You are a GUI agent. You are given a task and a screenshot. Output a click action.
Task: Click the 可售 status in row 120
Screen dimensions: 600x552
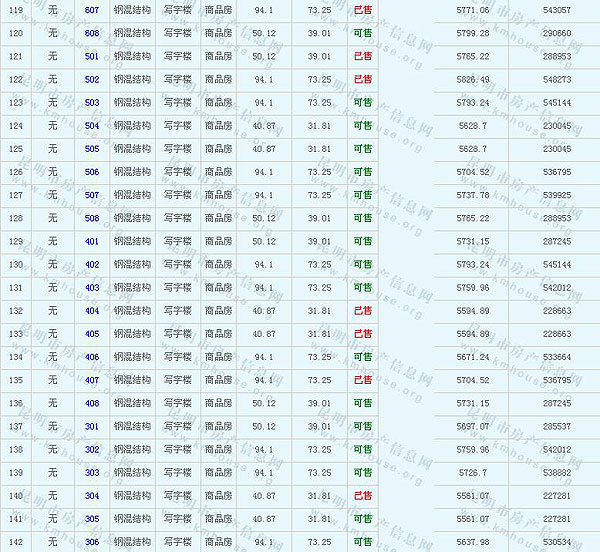[362, 33]
